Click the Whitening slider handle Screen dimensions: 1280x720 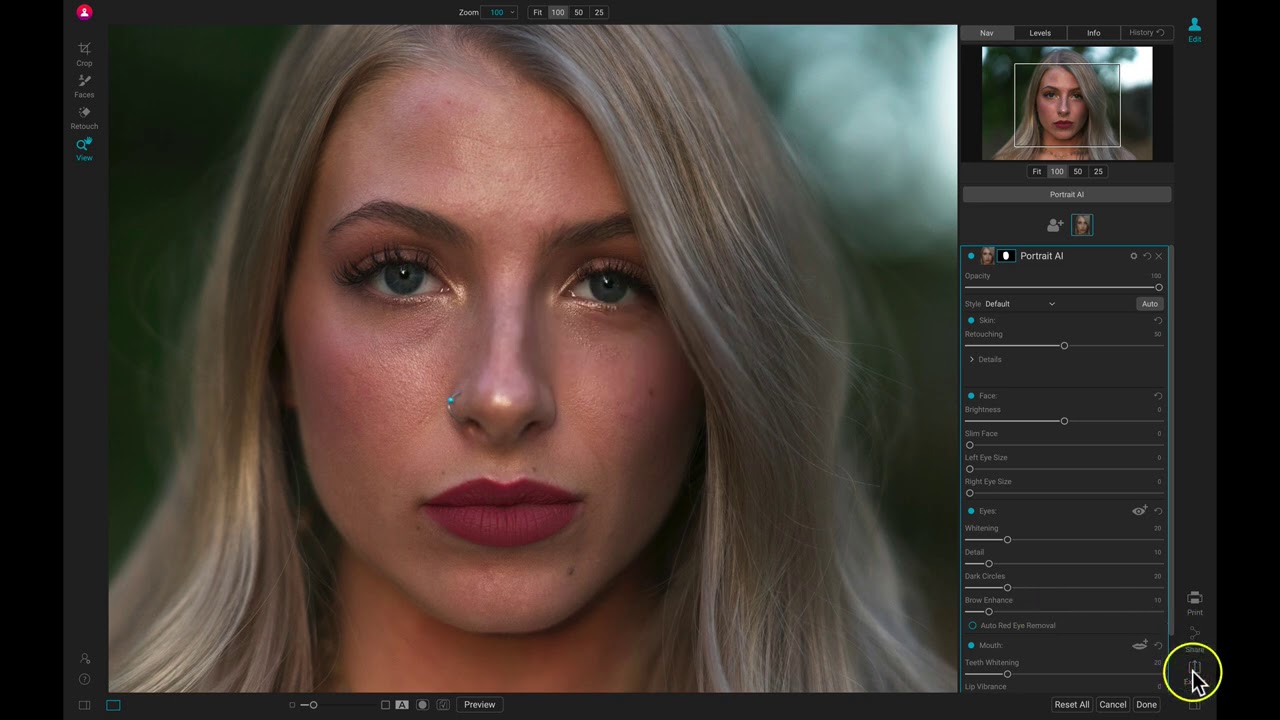(1007, 540)
